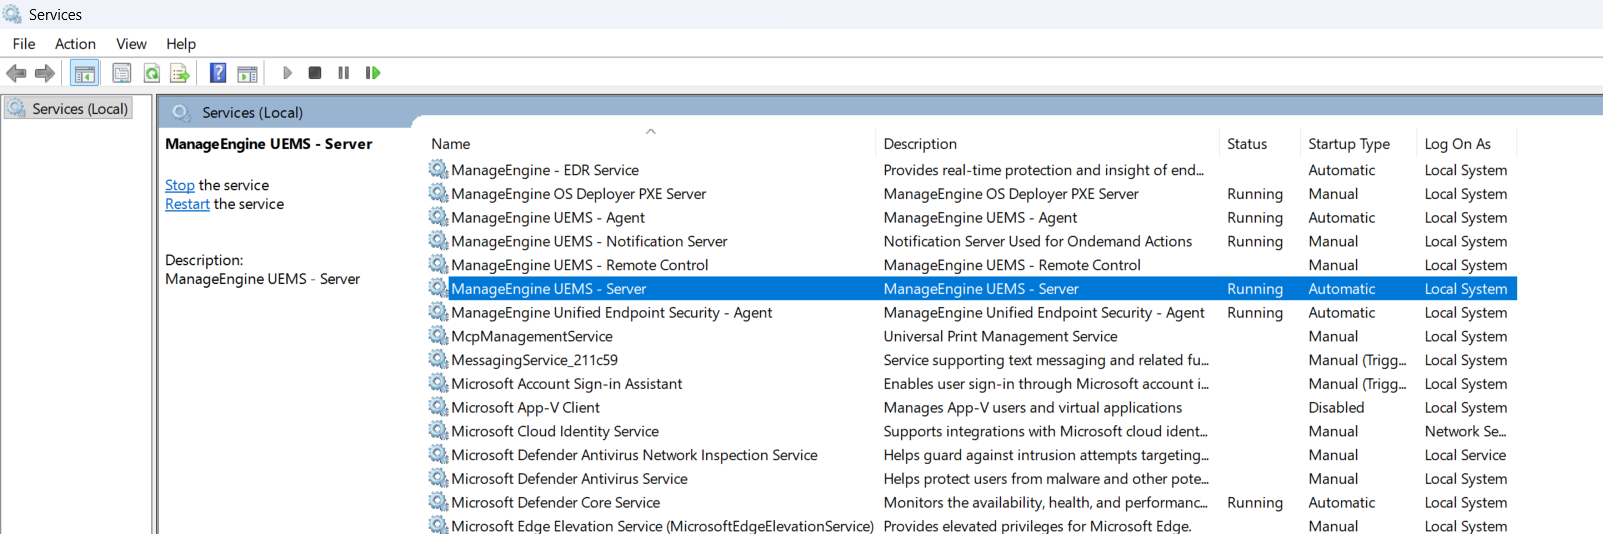Select Microsoft Defender Core Service row

point(971,503)
